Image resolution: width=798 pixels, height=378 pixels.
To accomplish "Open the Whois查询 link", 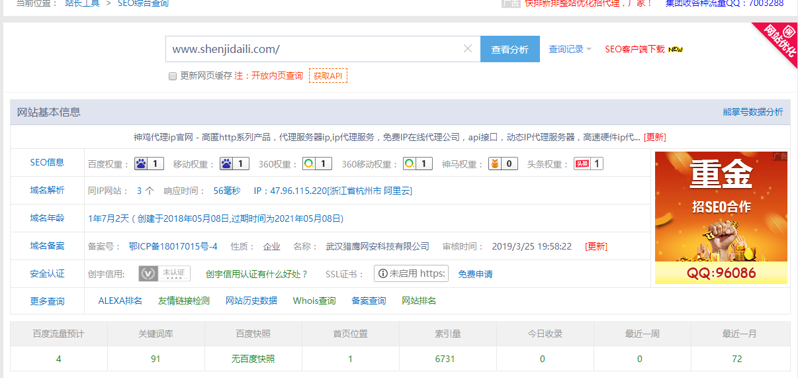I will [x=315, y=301].
